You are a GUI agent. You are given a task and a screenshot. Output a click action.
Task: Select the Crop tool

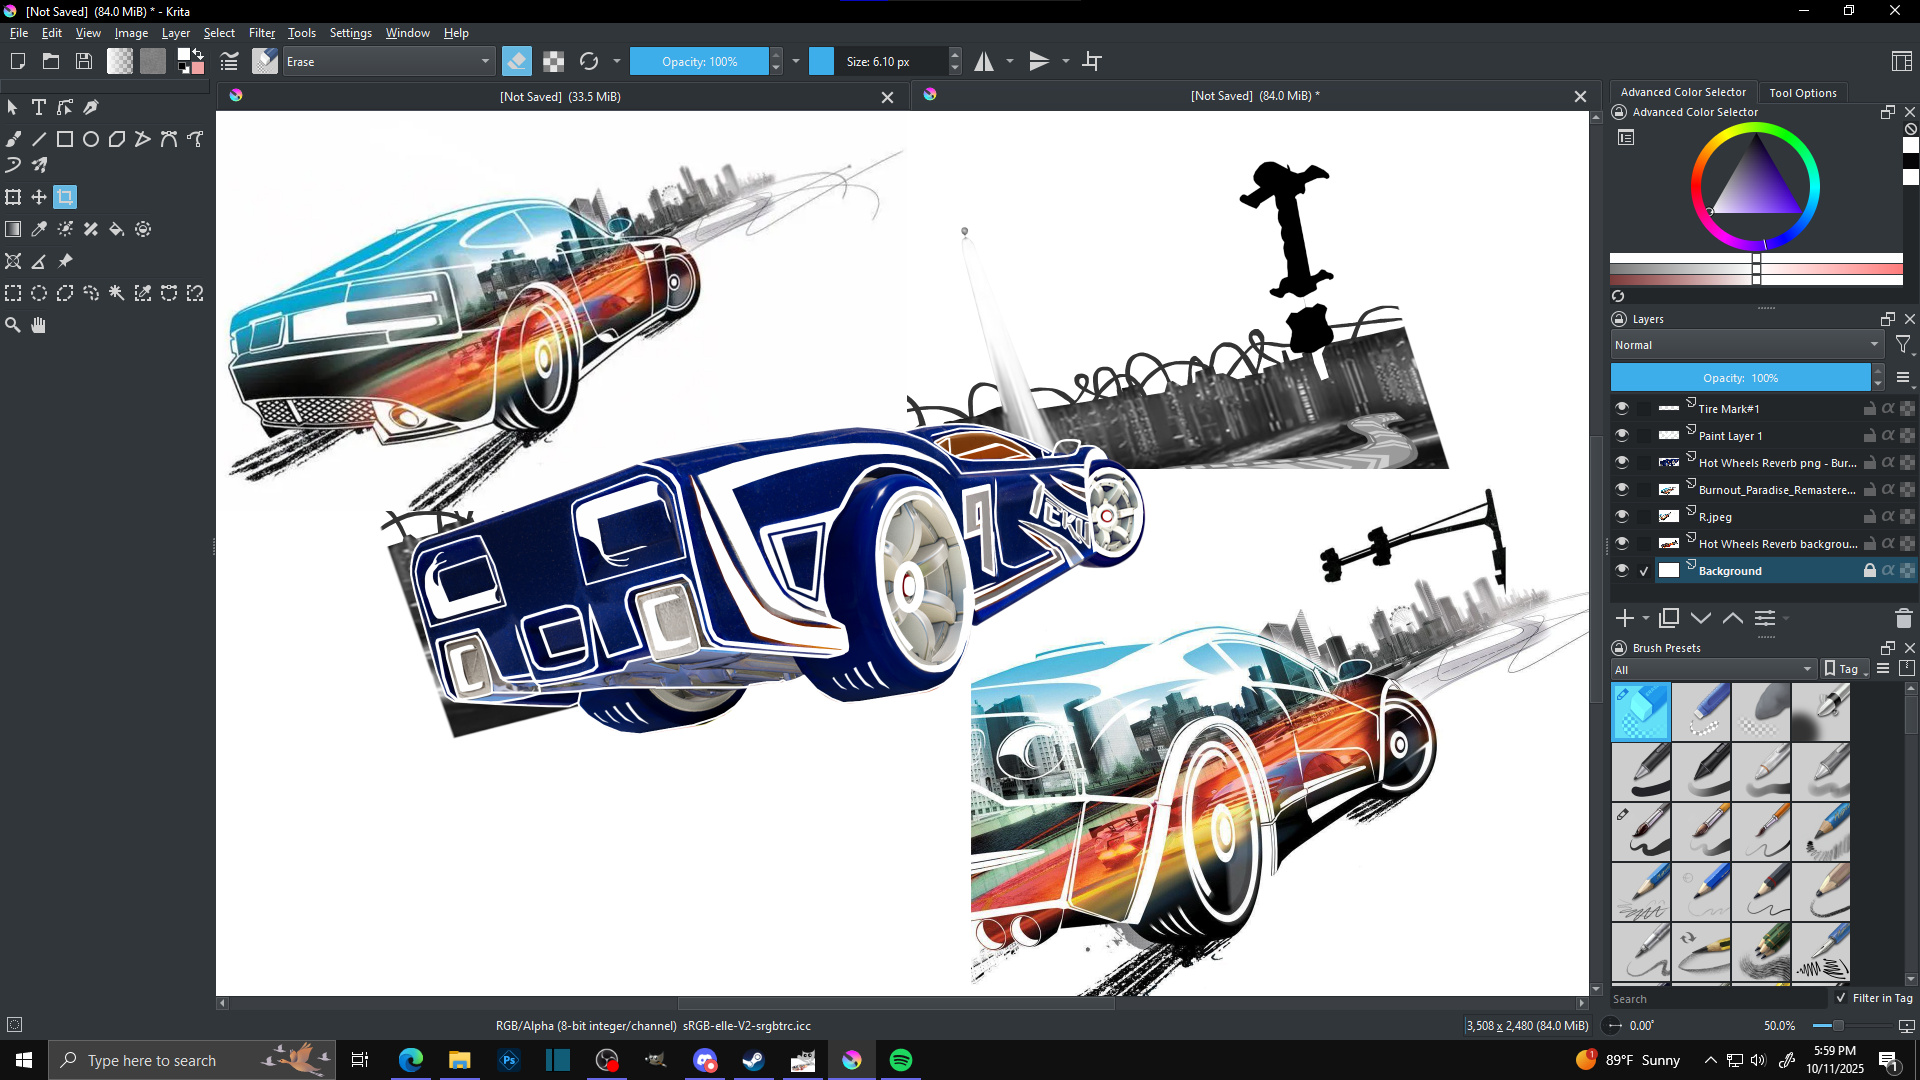[65, 197]
